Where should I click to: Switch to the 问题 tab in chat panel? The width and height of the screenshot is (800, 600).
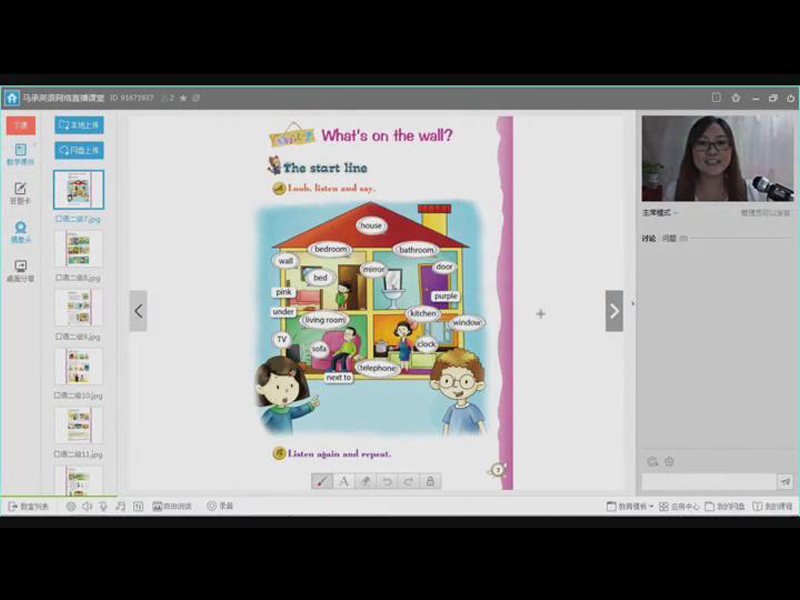669,238
